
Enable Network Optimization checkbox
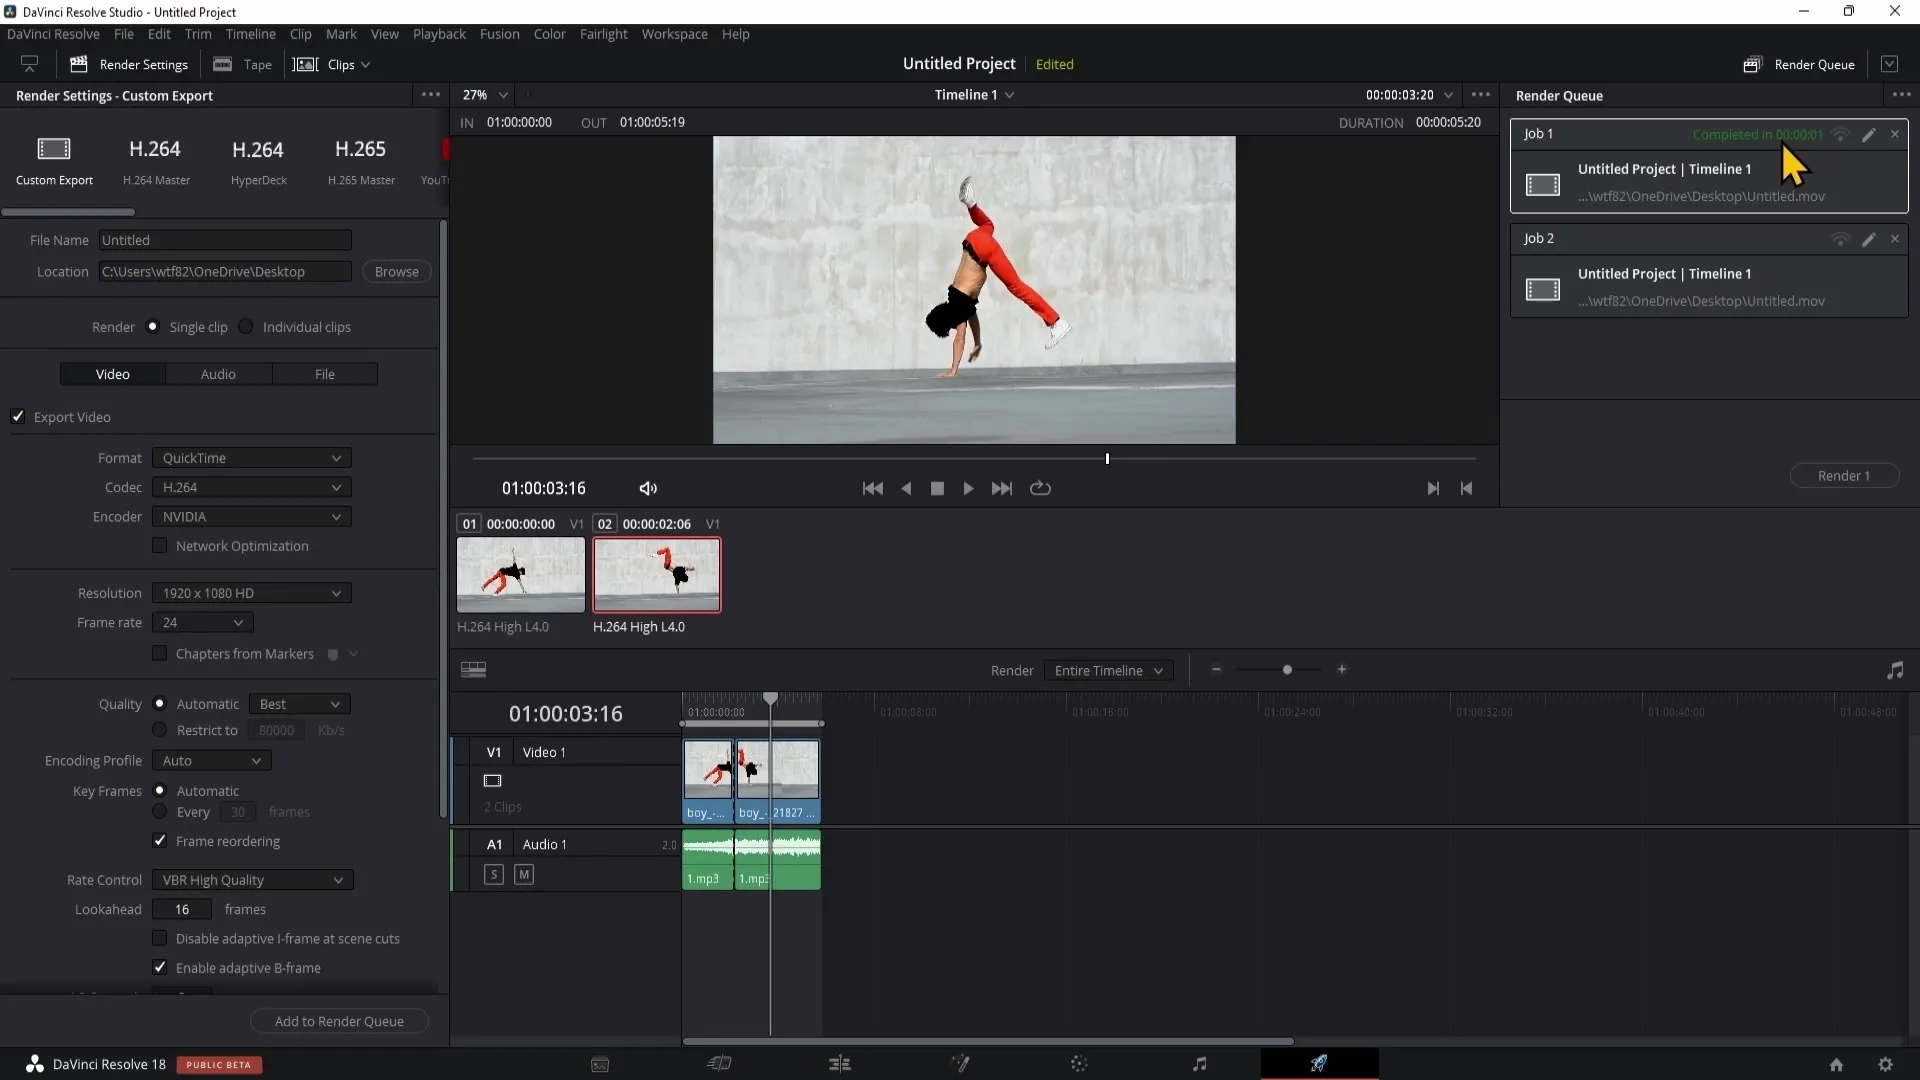tap(160, 545)
